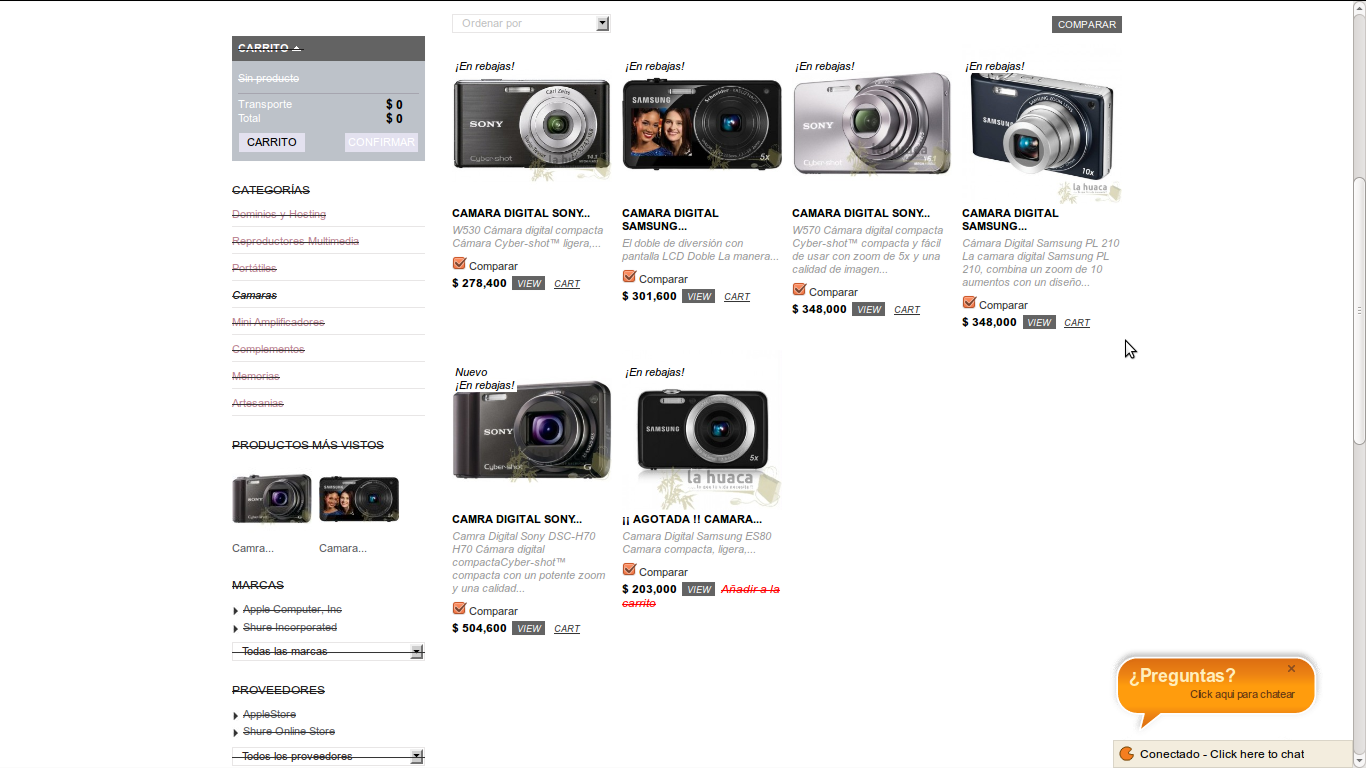The width and height of the screenshot is (1366, 768).
Task: Check Comparar for the Sony W530 camera
Action: coord(460,264)
